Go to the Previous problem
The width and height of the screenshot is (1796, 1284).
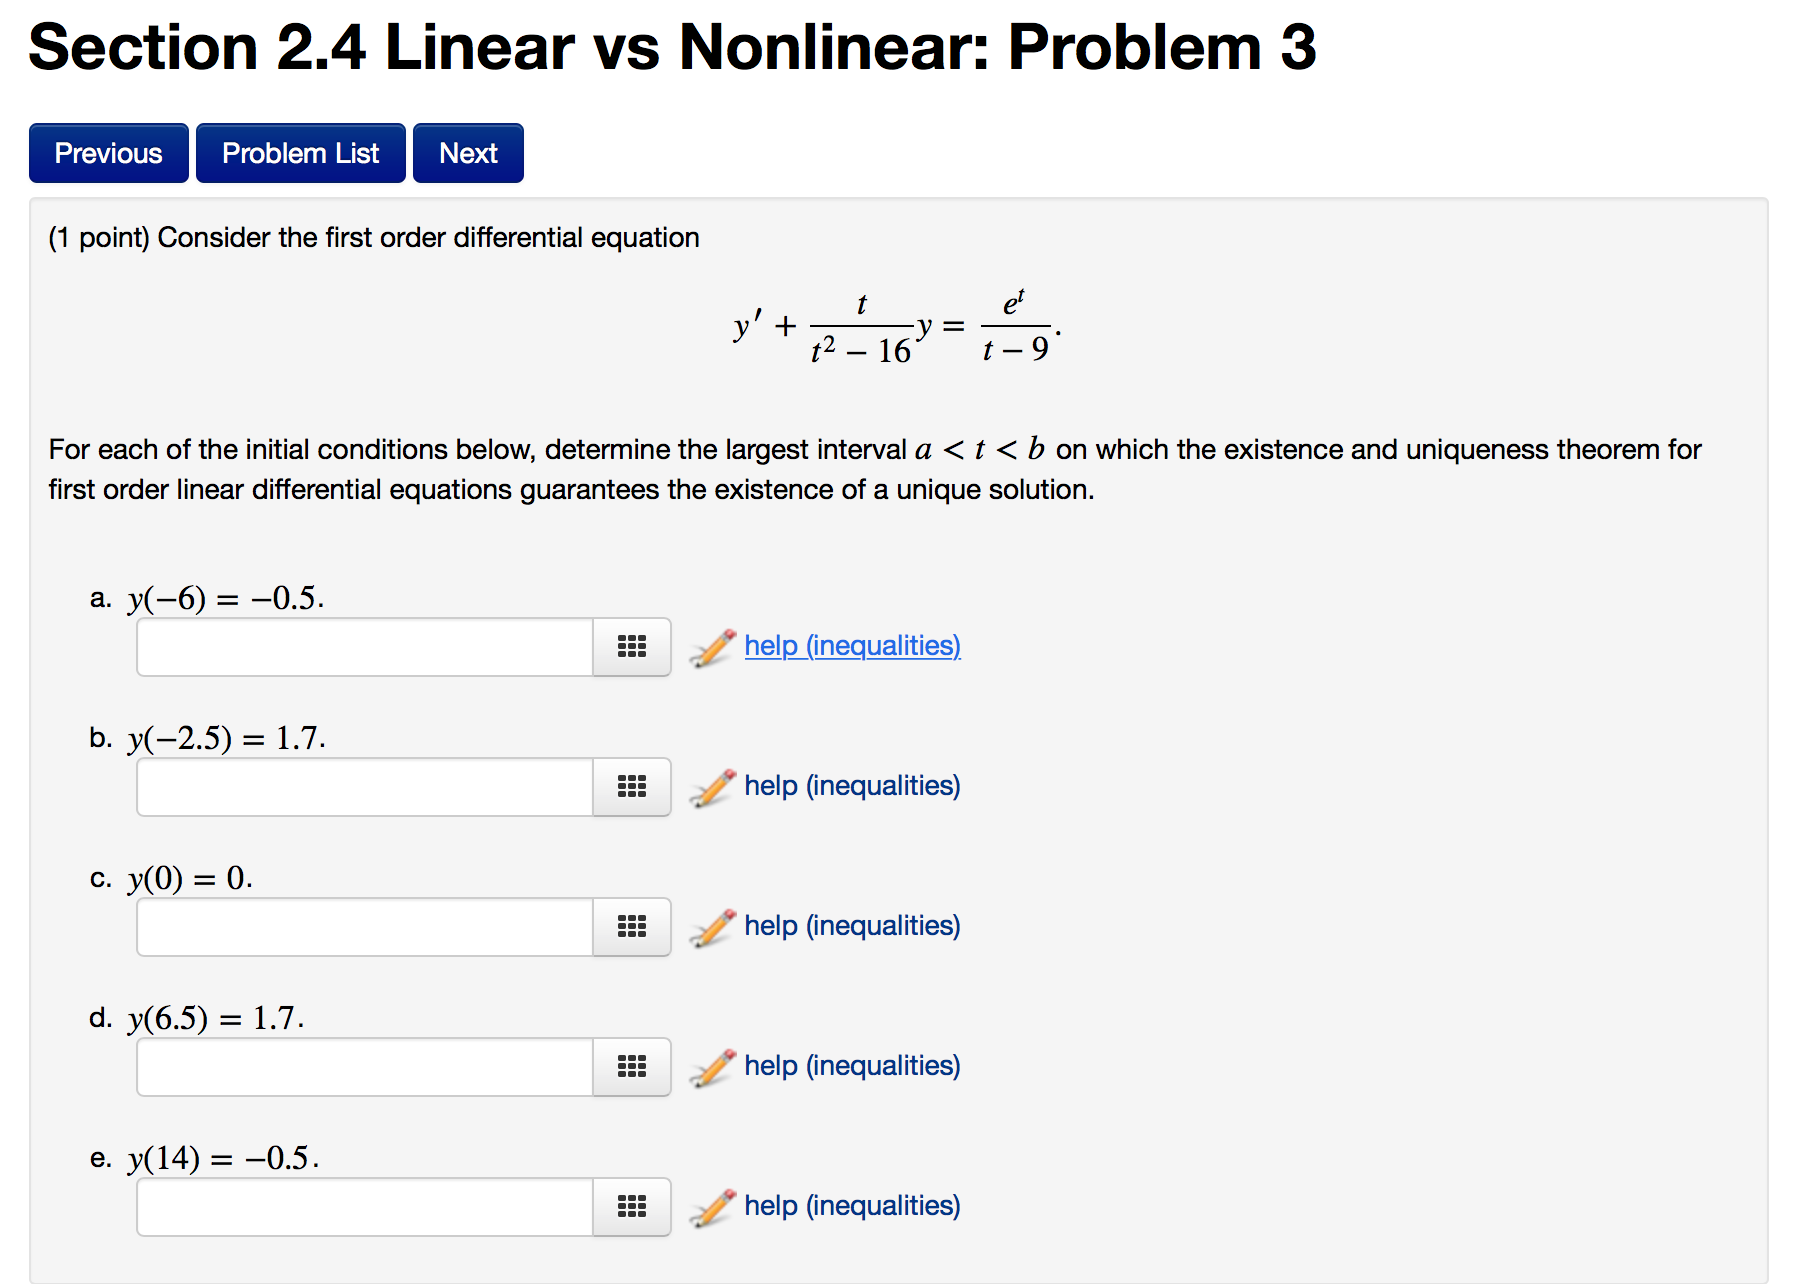[109, 153]
